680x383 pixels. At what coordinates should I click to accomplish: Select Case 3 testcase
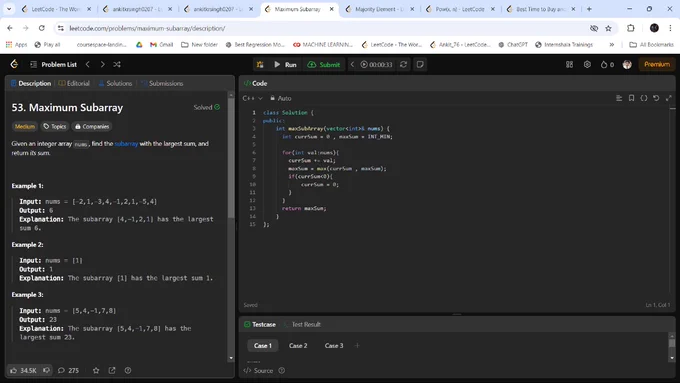click(334, 346)
